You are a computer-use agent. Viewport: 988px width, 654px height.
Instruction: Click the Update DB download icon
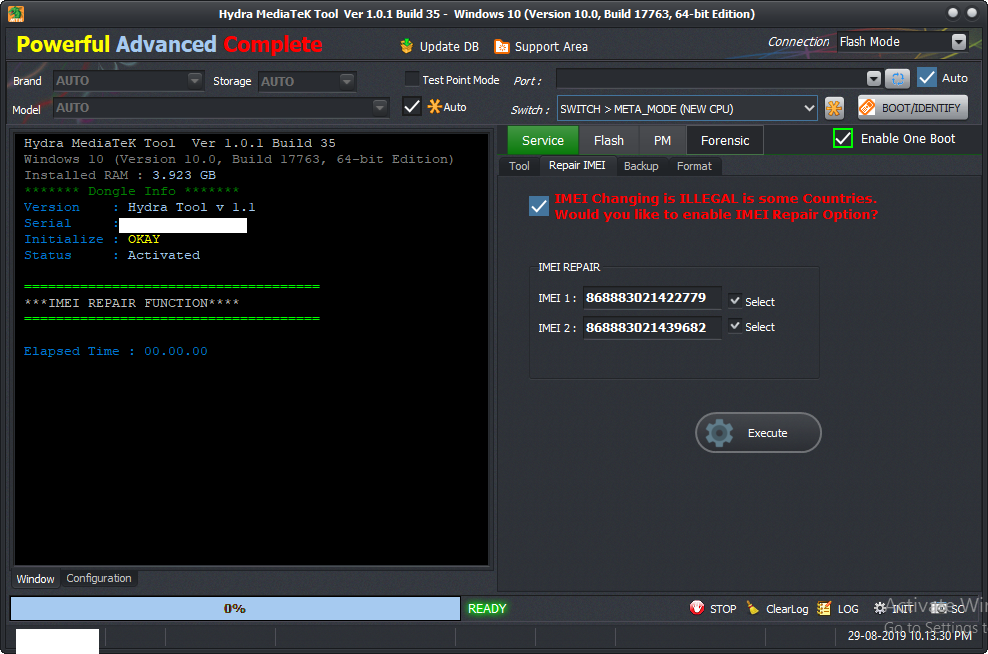point(406,46)
